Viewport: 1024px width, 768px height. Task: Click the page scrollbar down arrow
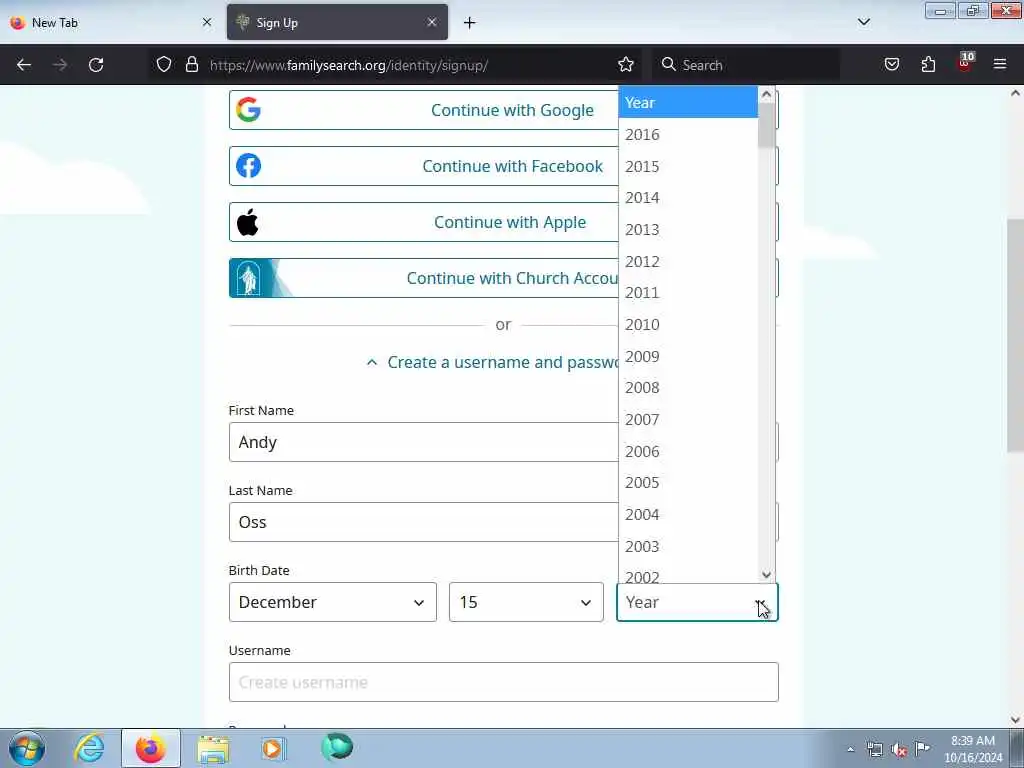pyautogui.click(x=1015, y=720)
